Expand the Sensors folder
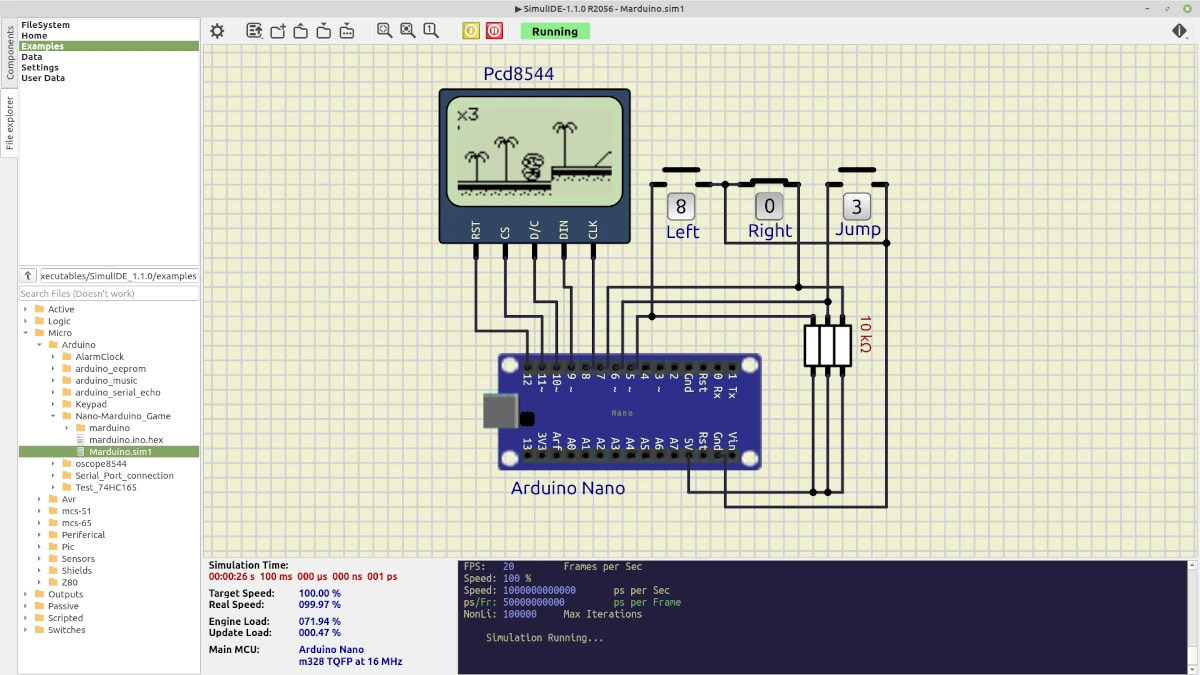The image size is (1200, 675). coord(40,559)
